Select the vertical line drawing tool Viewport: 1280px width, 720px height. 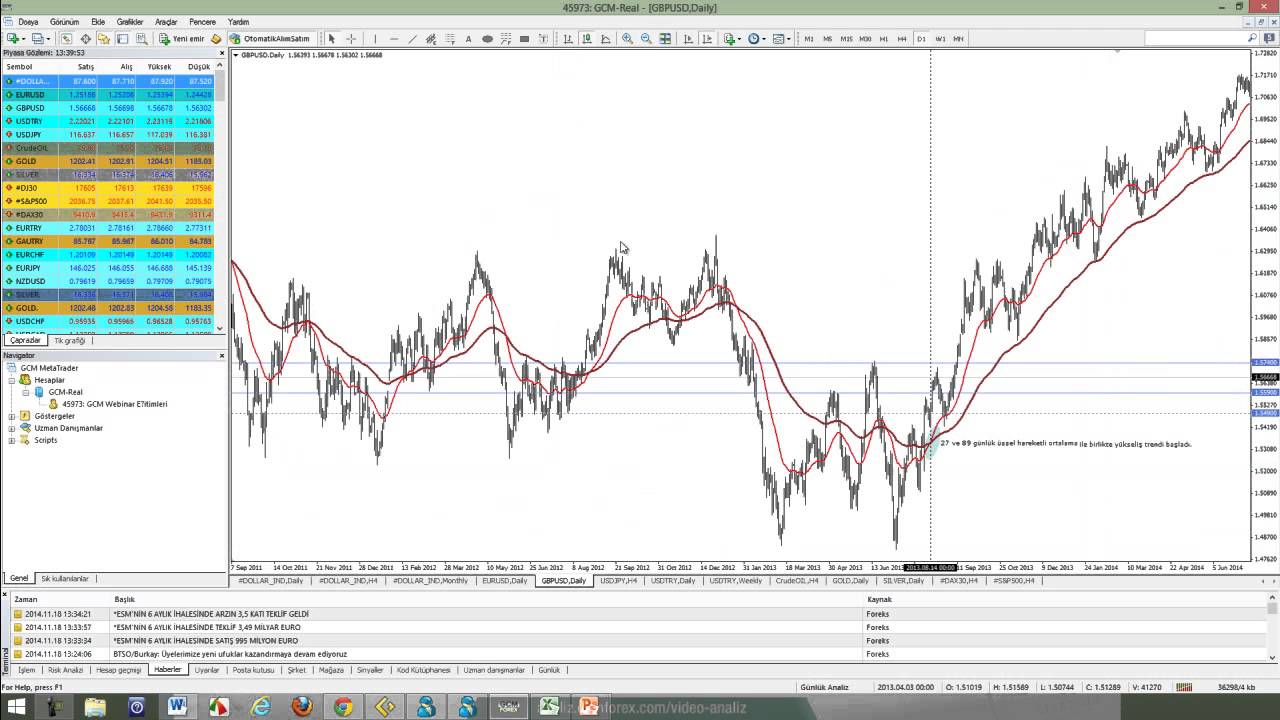pyautogui.click(x=375, y=39)
